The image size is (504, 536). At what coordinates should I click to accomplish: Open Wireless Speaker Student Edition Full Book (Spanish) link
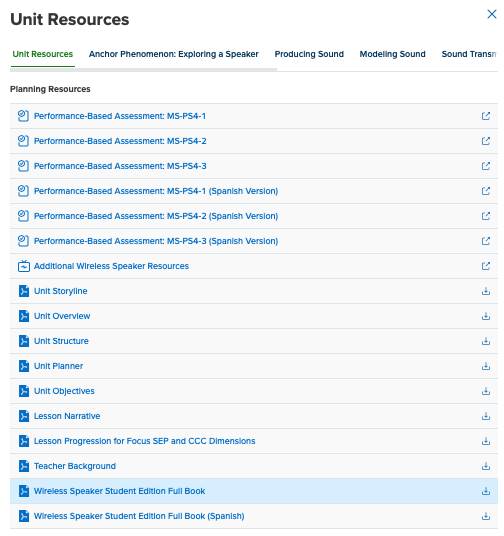[x=139, y=516]
